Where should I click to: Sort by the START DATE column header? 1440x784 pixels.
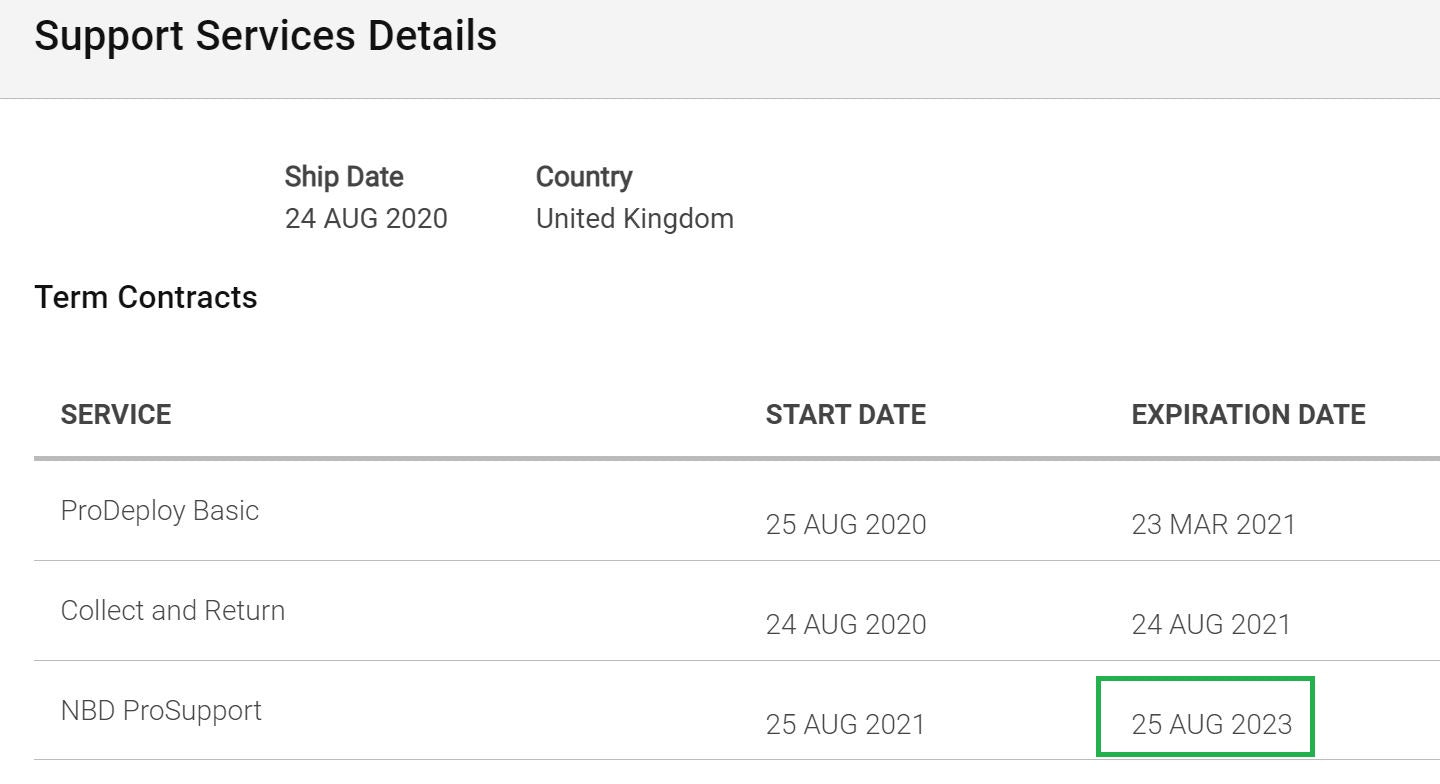click(846, 414)
